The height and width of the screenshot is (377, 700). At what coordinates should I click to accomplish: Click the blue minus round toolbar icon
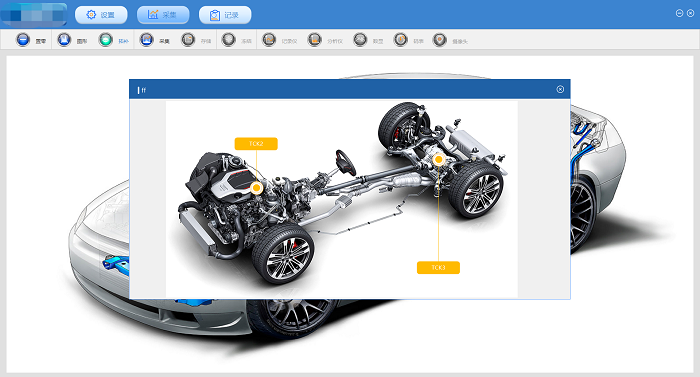(x=23, y=40)
